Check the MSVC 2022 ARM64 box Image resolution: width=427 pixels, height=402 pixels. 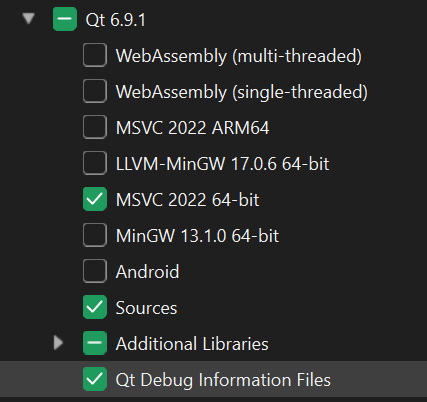coord(95,127)
